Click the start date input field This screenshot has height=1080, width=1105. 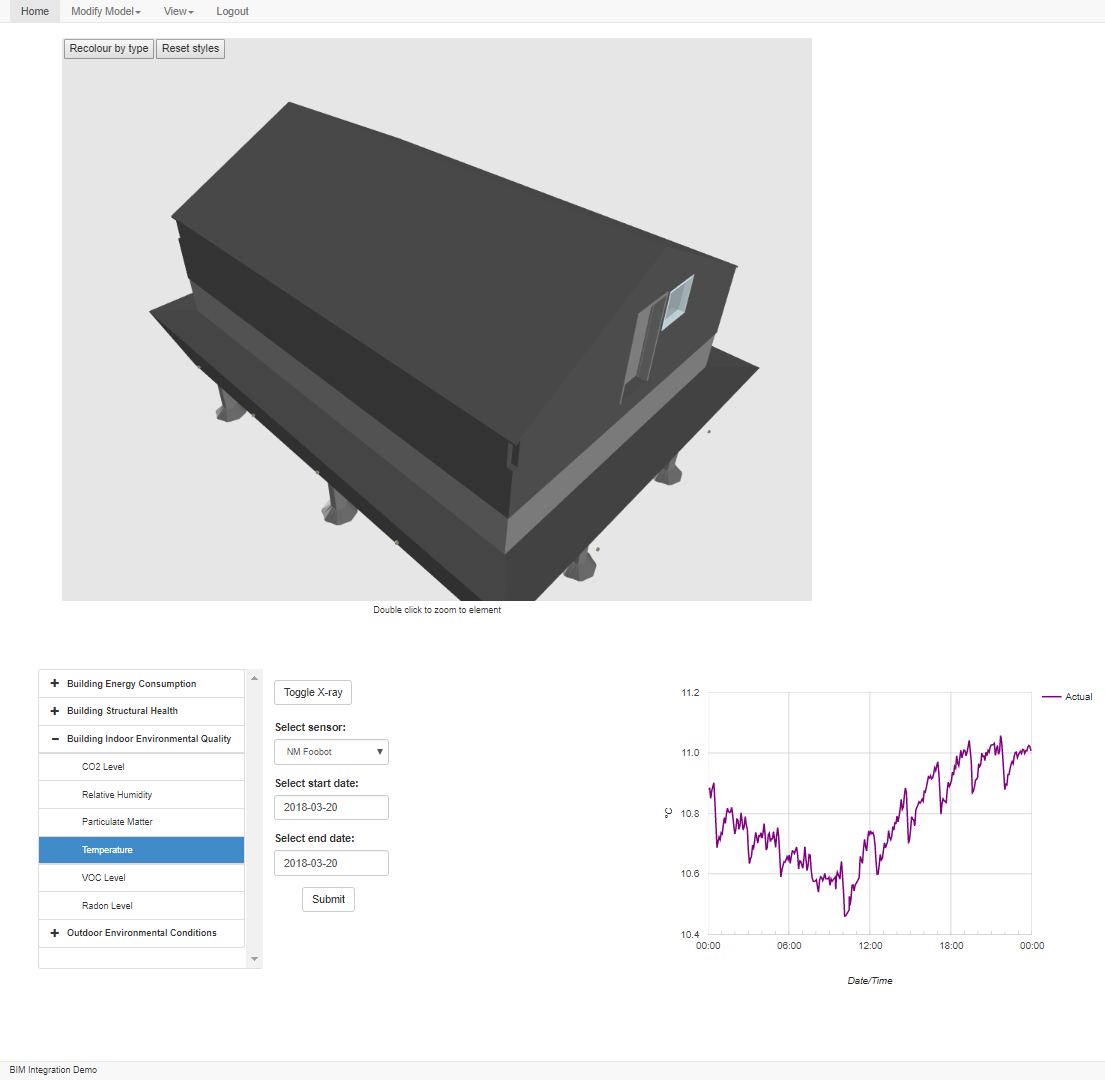coord(331,807)
